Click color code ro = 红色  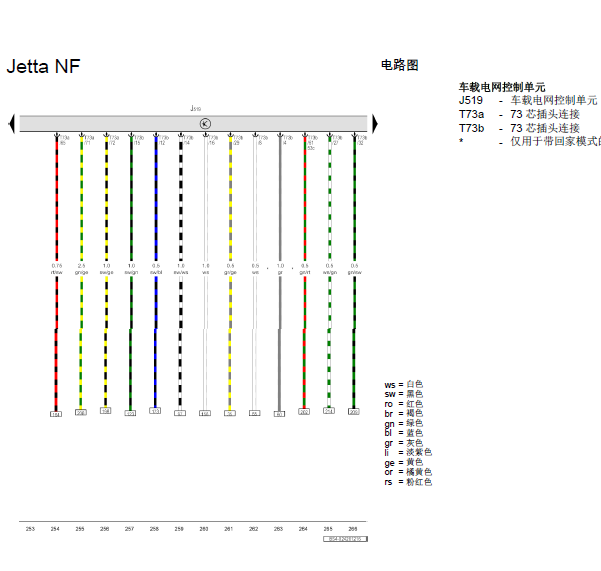[404, 404]
